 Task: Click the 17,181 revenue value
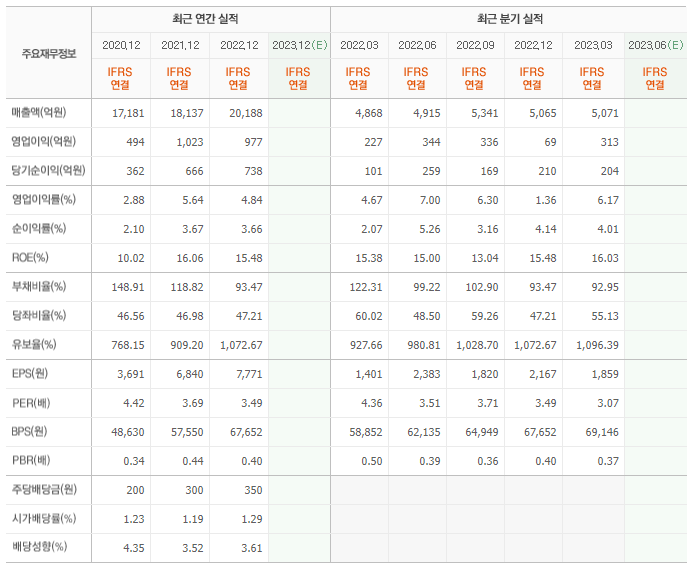click(x=128, y=113)
